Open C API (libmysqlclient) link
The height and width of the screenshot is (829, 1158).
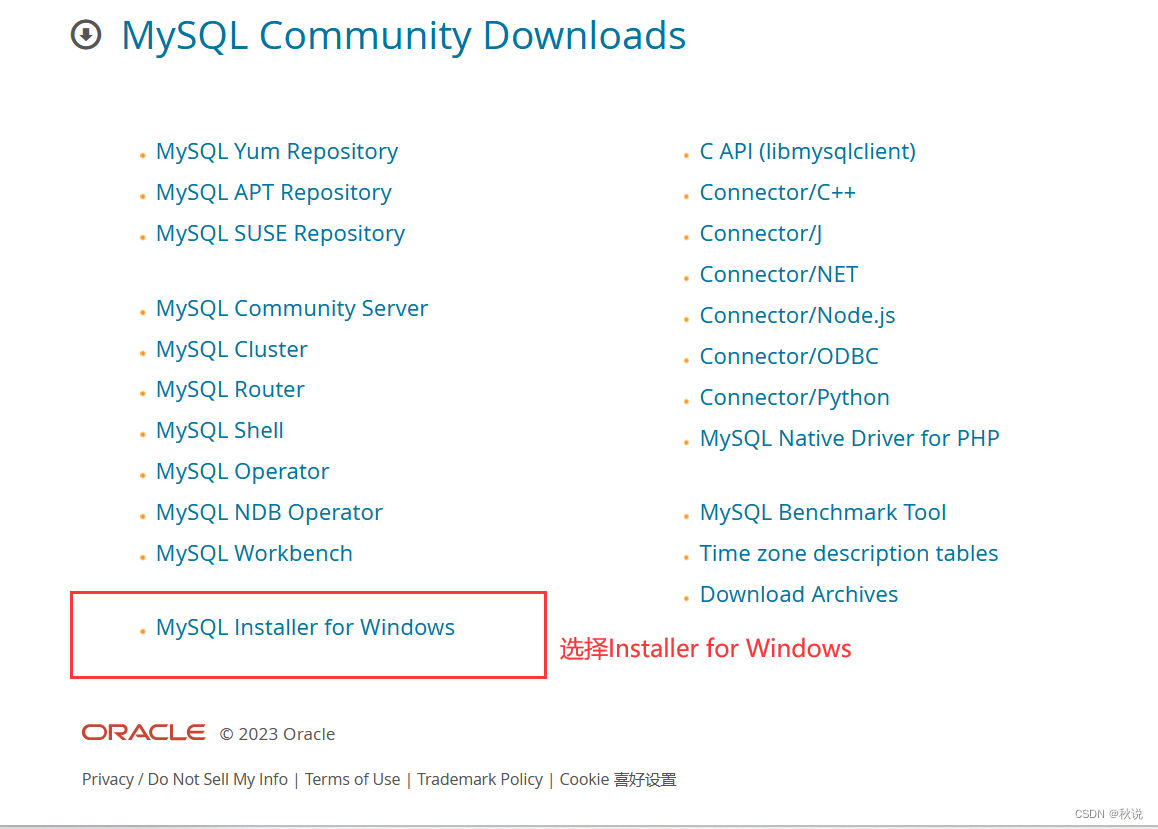click(807, 151)
